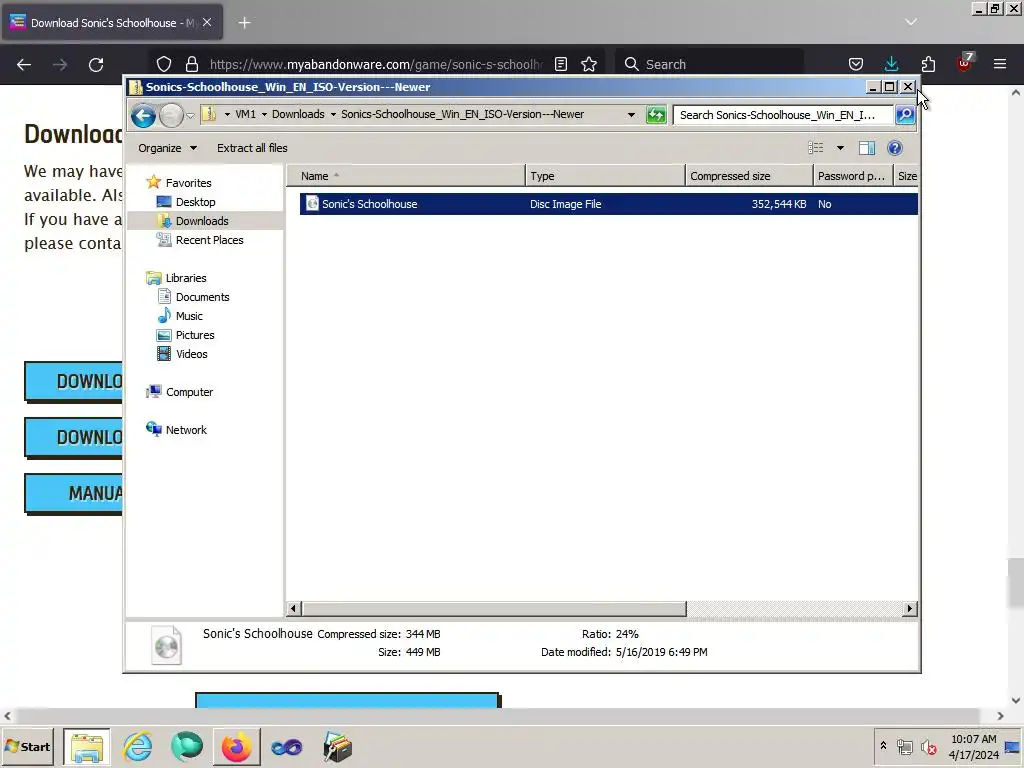Click the horizontal scrollbar right arrow
1024x768 pixels.
910,609
